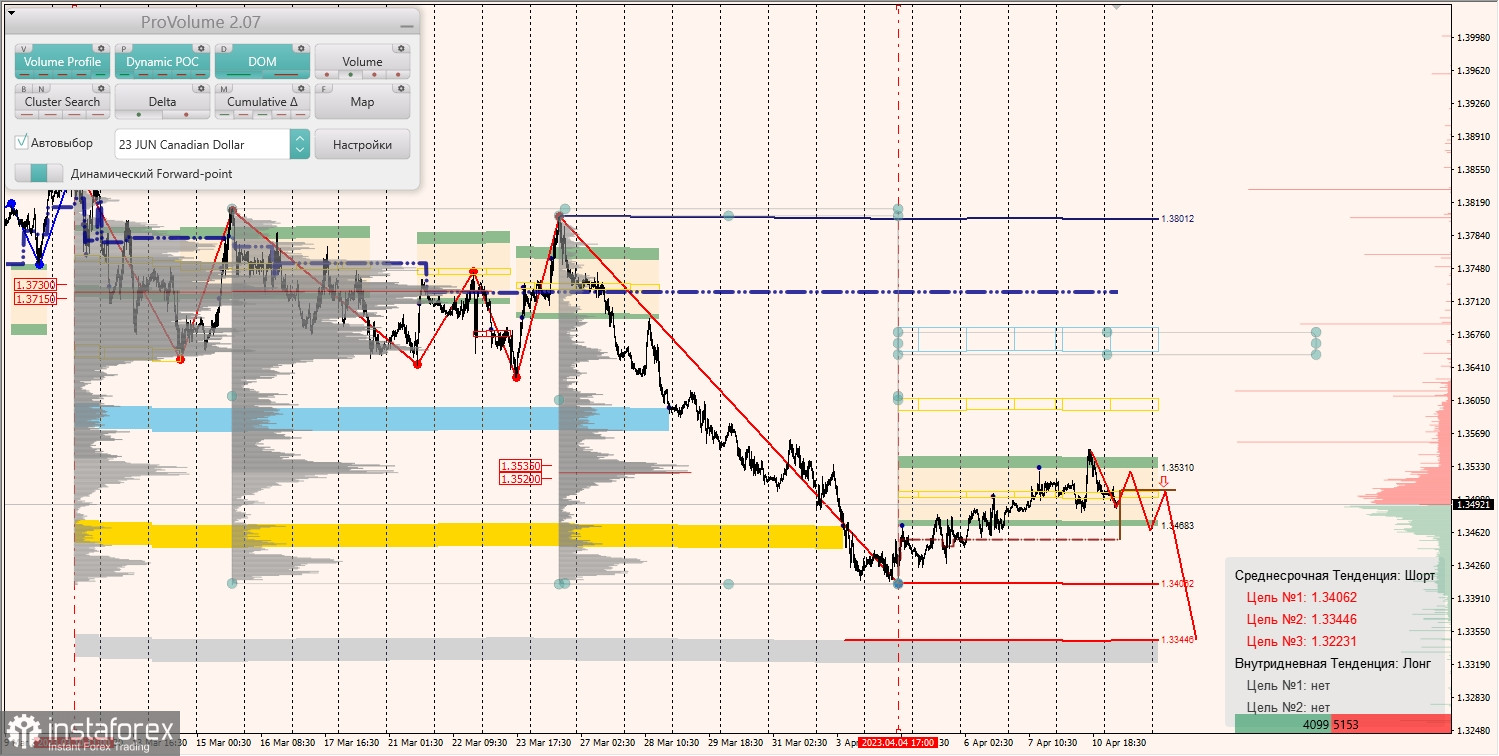Open settings gear on DOM button
This screenshot has width=1499, height=756.
(x=300, y=48)
